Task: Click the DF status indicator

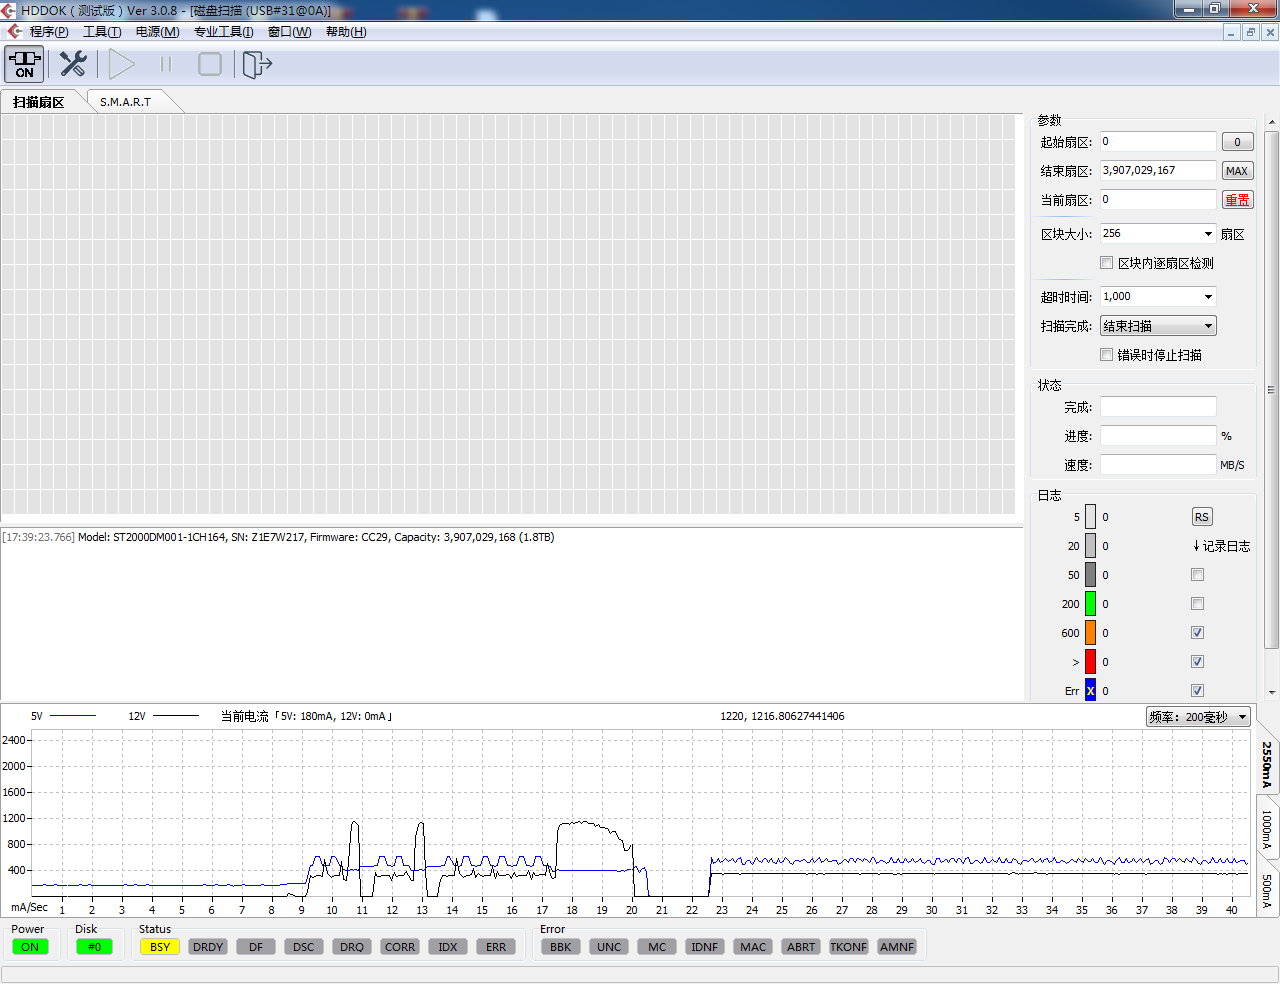Action: pyautogui.click(x=256, y=947)
